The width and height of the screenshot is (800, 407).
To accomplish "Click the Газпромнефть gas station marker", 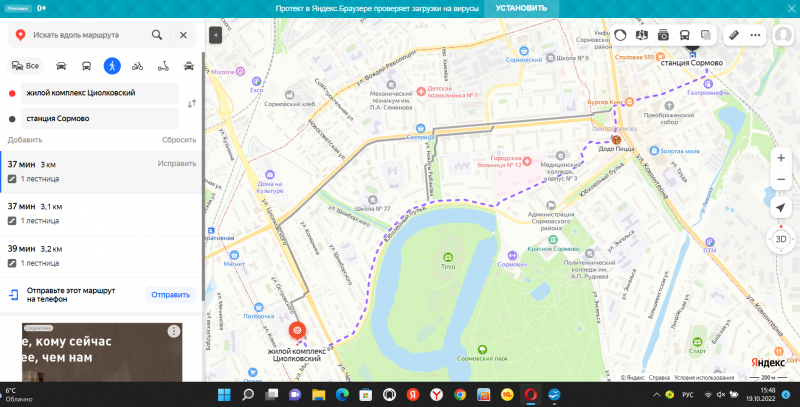I will (x=708, y=84).
